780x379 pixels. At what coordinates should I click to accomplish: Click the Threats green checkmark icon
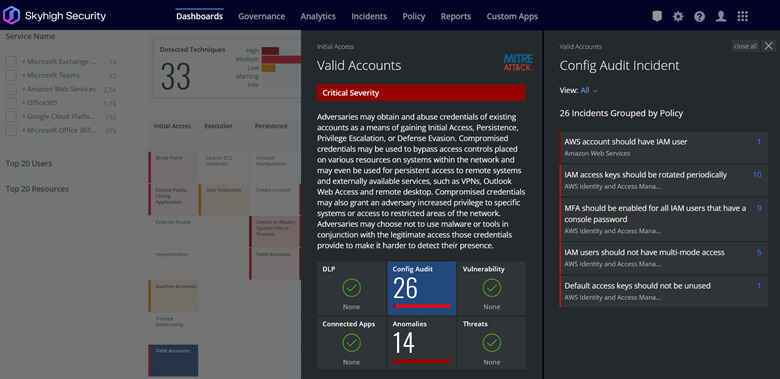(491, 342)
